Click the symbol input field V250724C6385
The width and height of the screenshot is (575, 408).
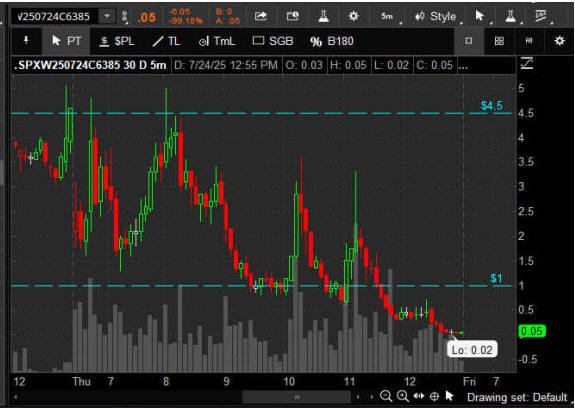point(54,16)
